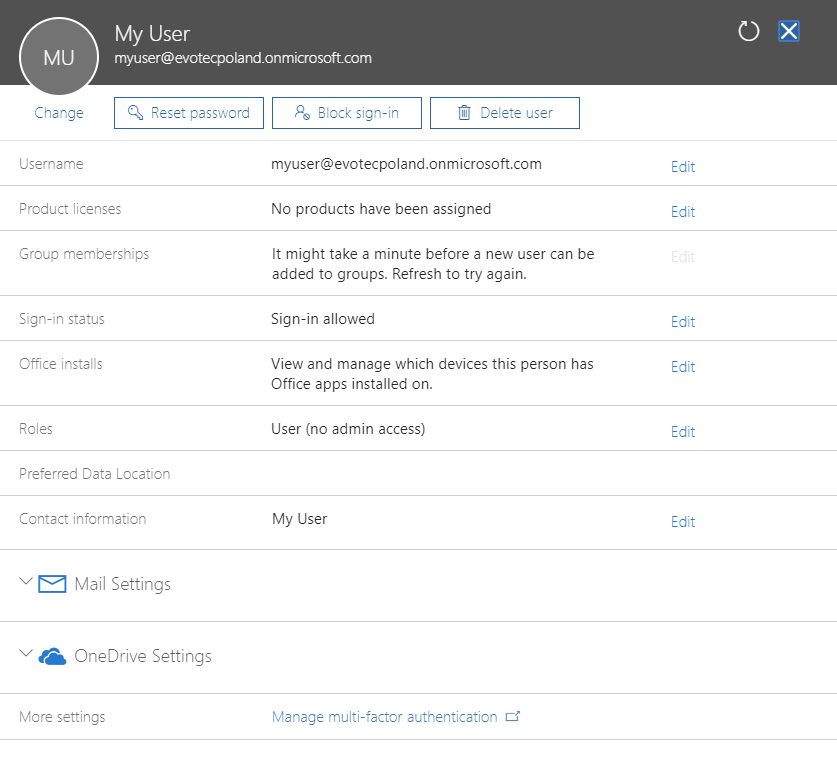Edit Office installs settings
837x757 pixels.
click(682, 367)
